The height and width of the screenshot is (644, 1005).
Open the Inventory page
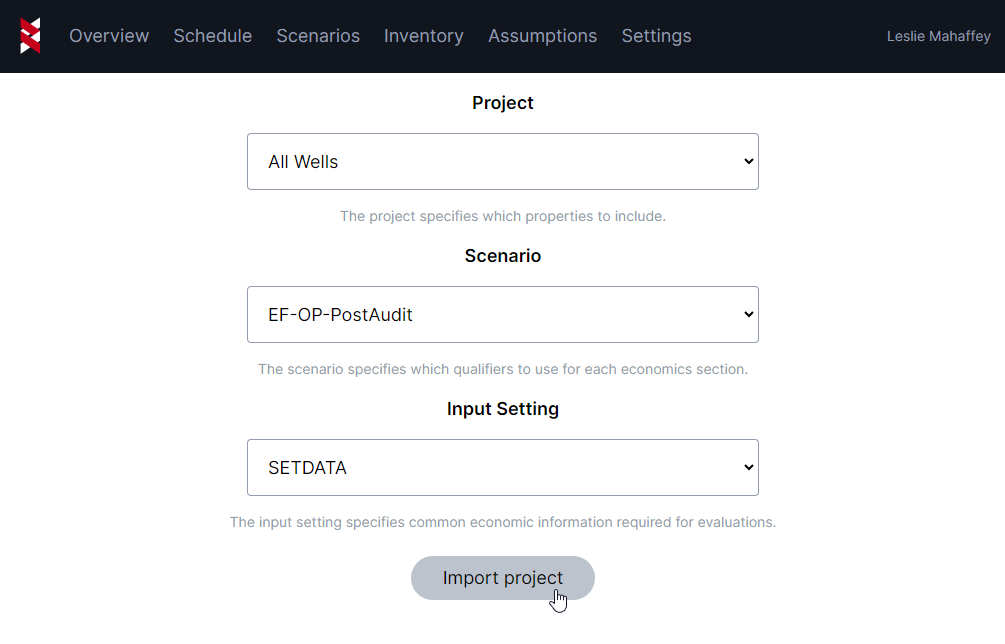(x=424, y=36)
